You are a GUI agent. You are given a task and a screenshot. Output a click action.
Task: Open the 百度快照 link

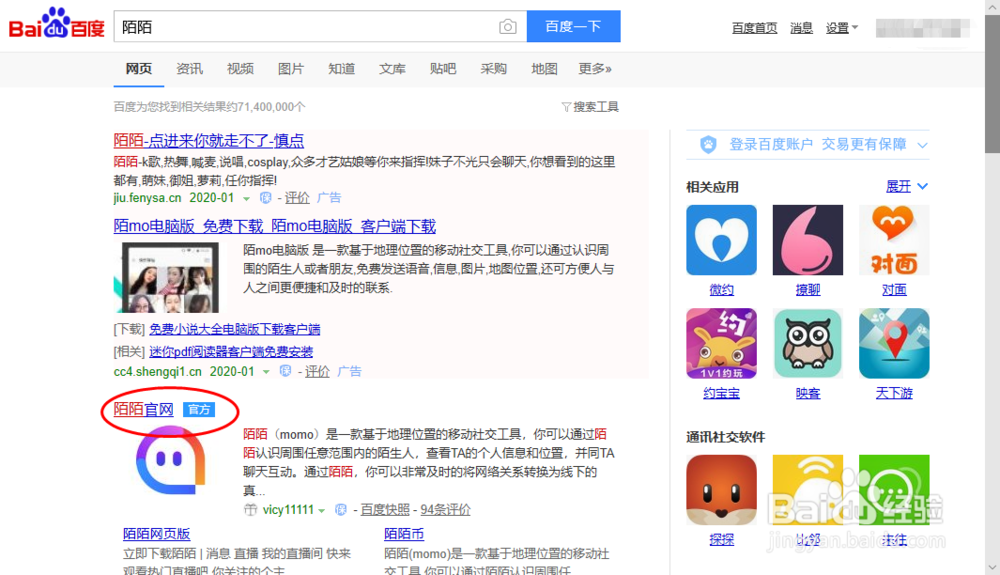[385, 509]
